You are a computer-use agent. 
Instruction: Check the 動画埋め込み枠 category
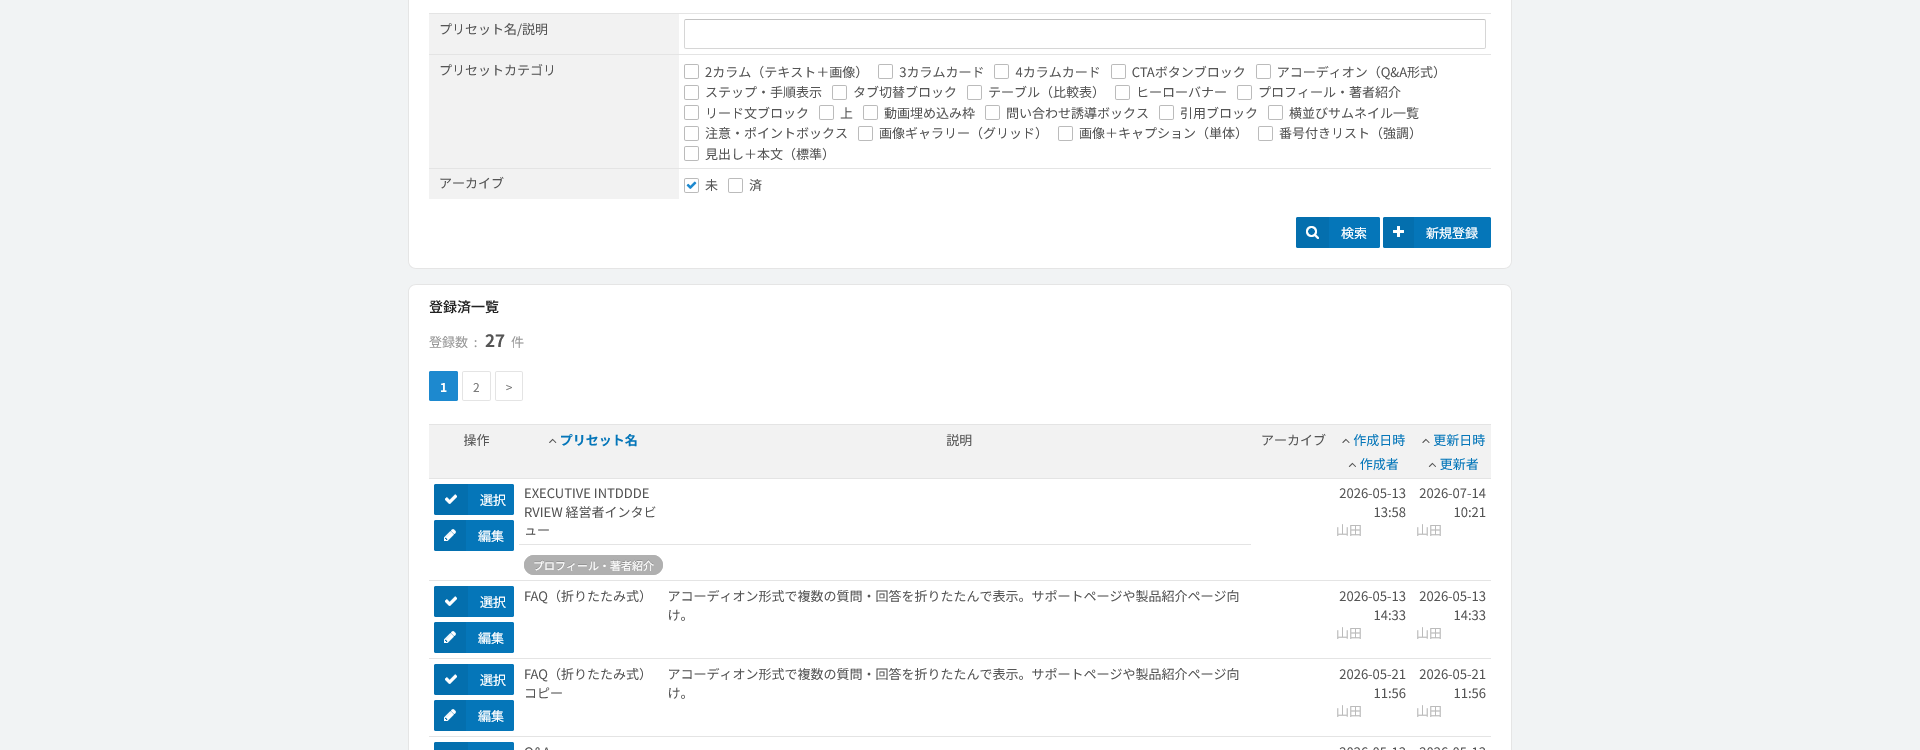click(870, 113)
